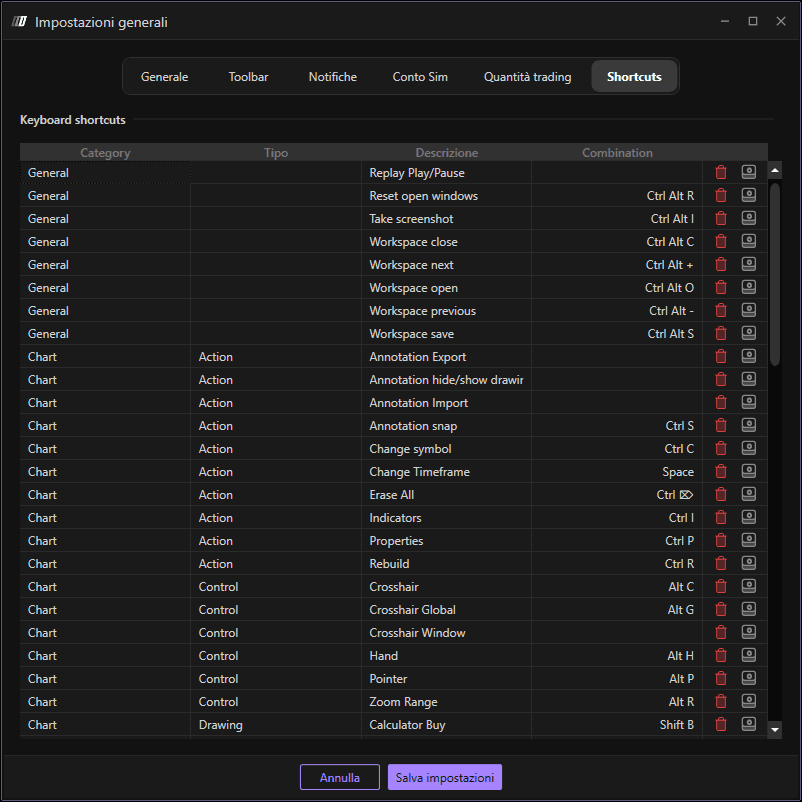Sort by the Category column header
The image size is (802, 802).
[105, 152]
